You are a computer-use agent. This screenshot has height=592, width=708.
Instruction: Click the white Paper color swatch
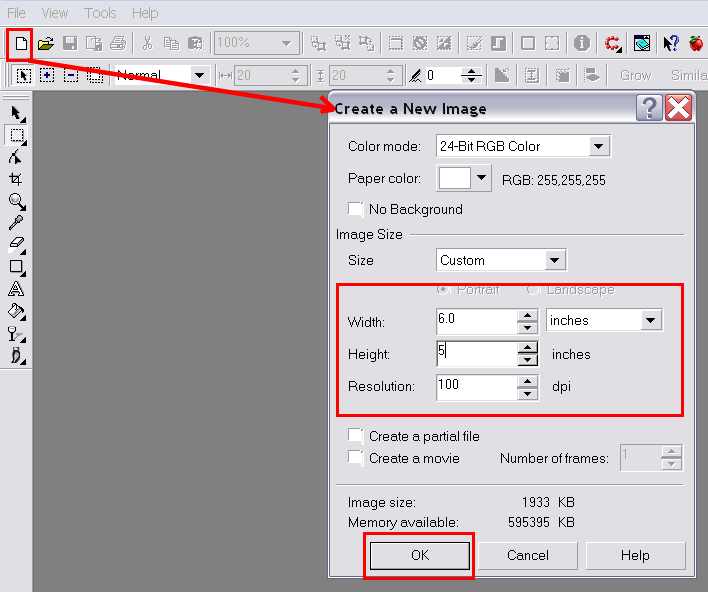click(x=454, y=179)
